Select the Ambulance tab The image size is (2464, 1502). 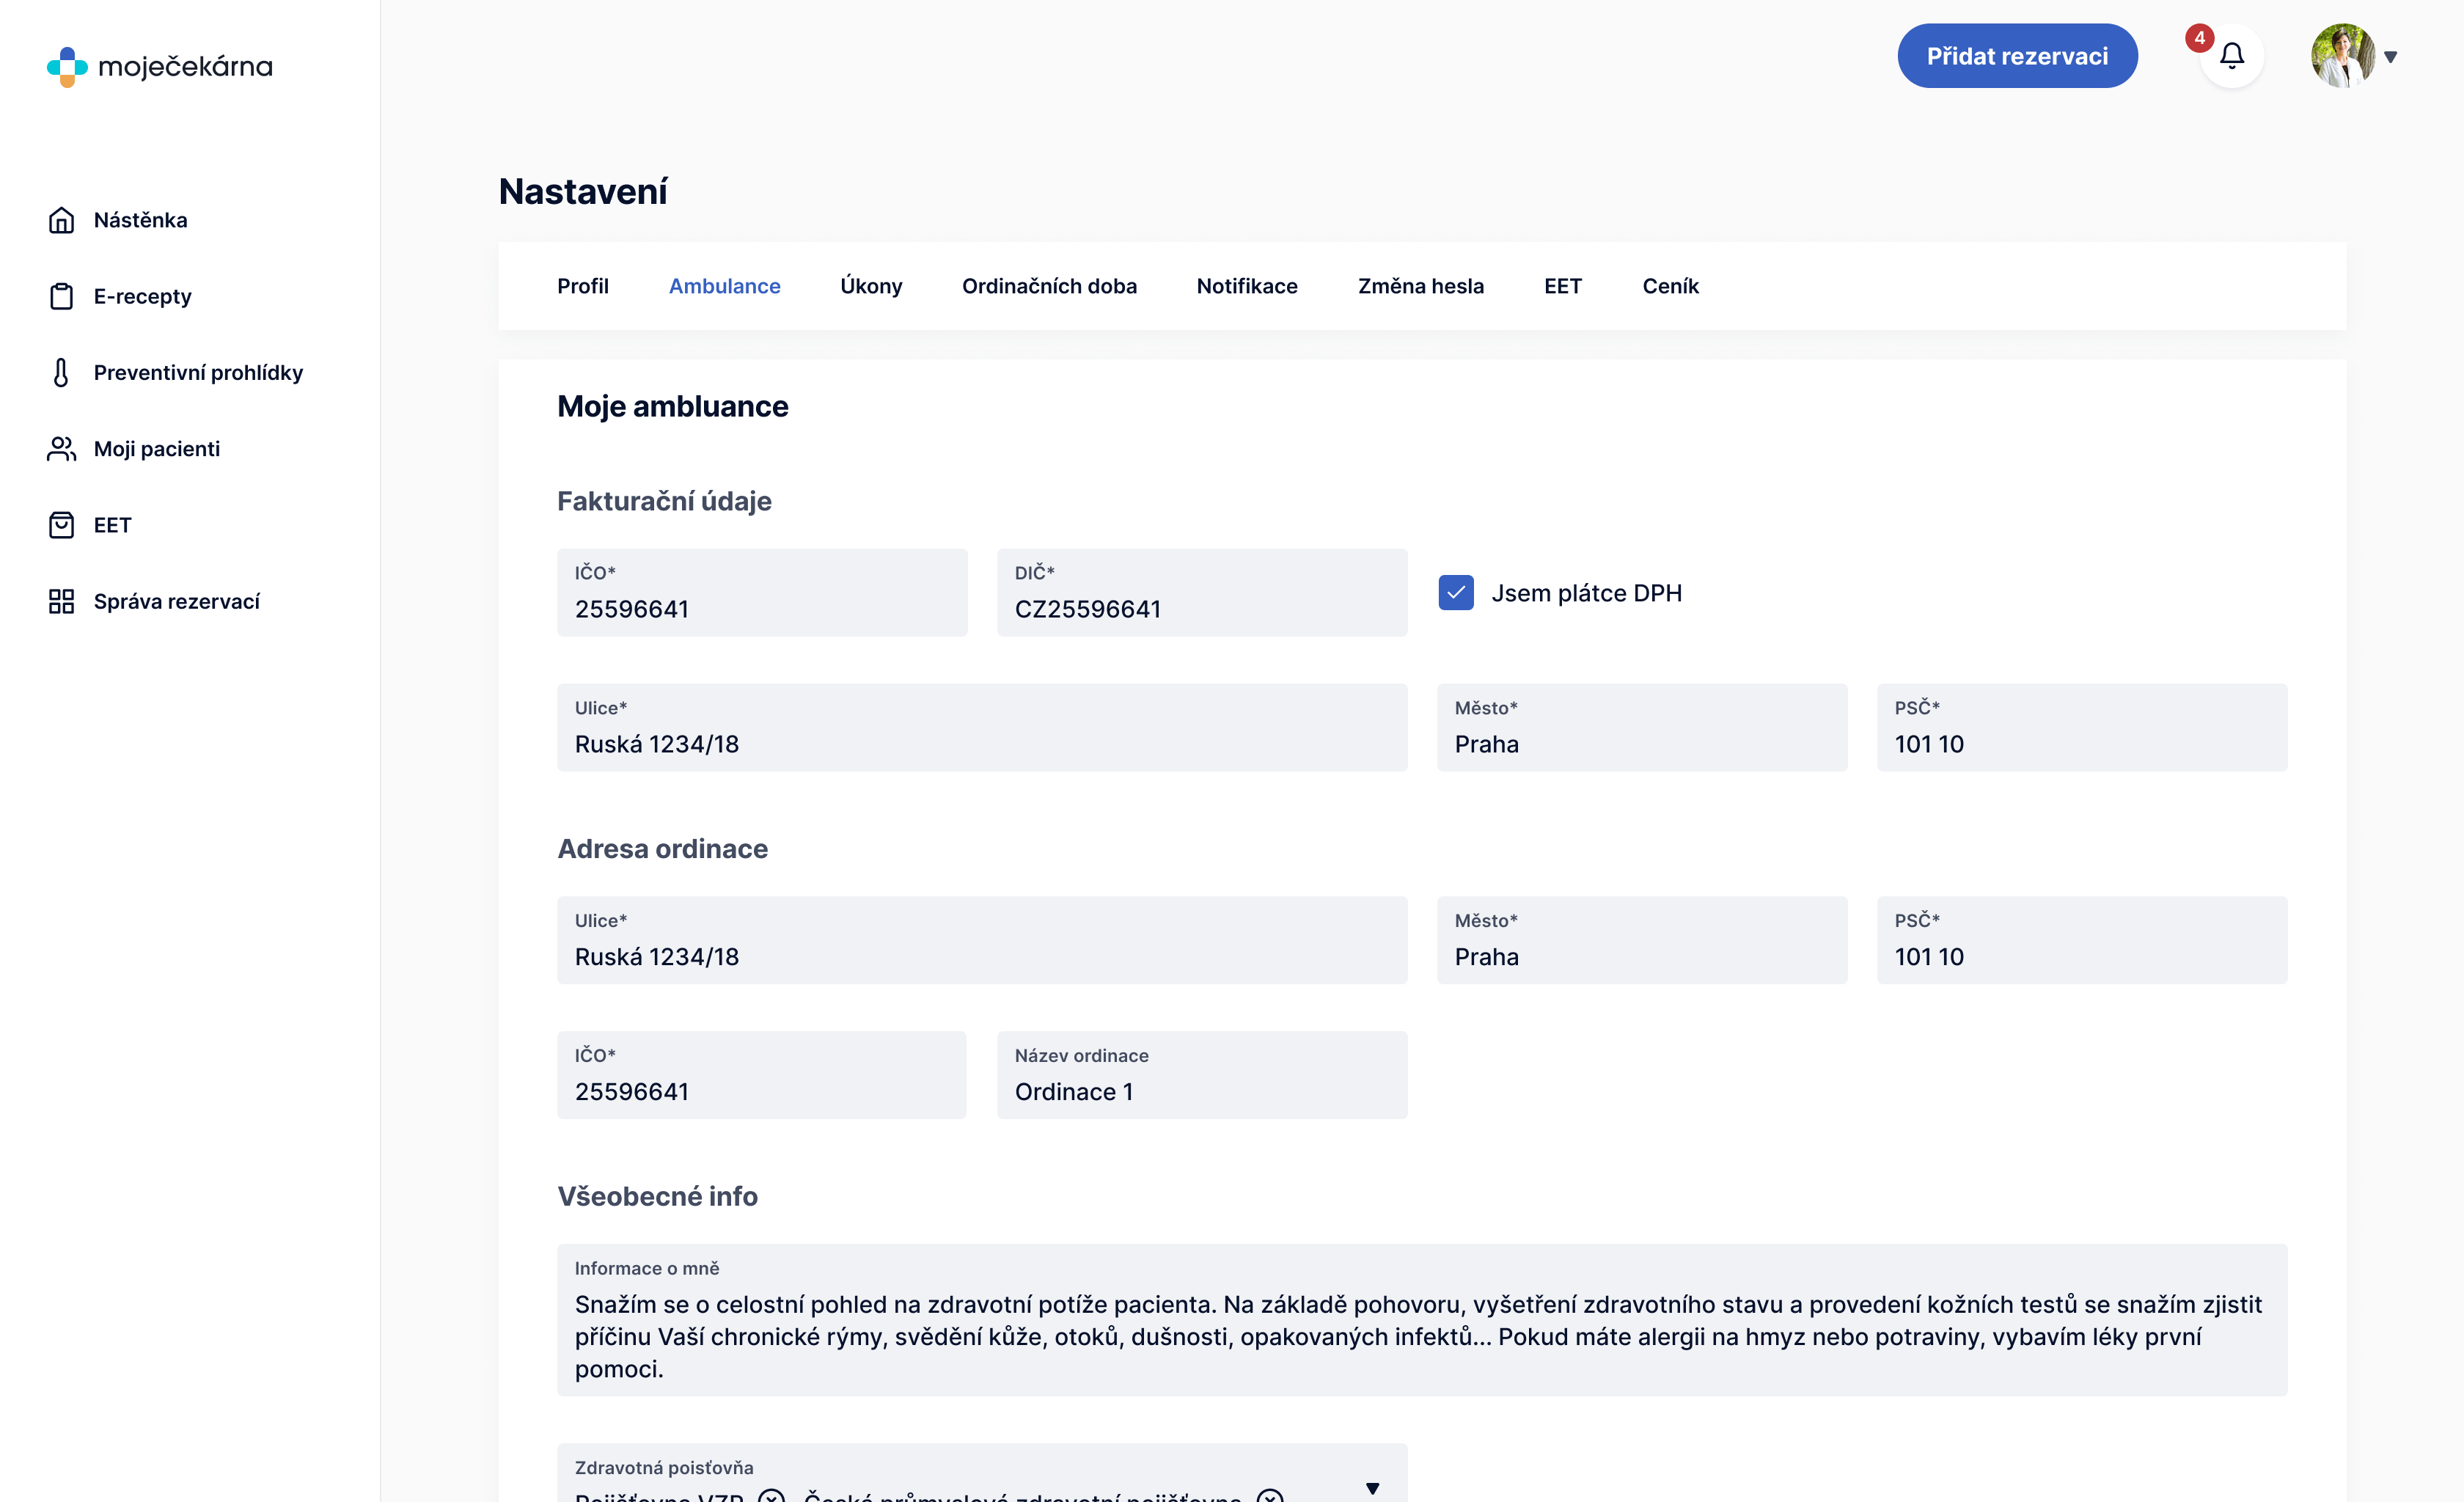coord(724,286)
